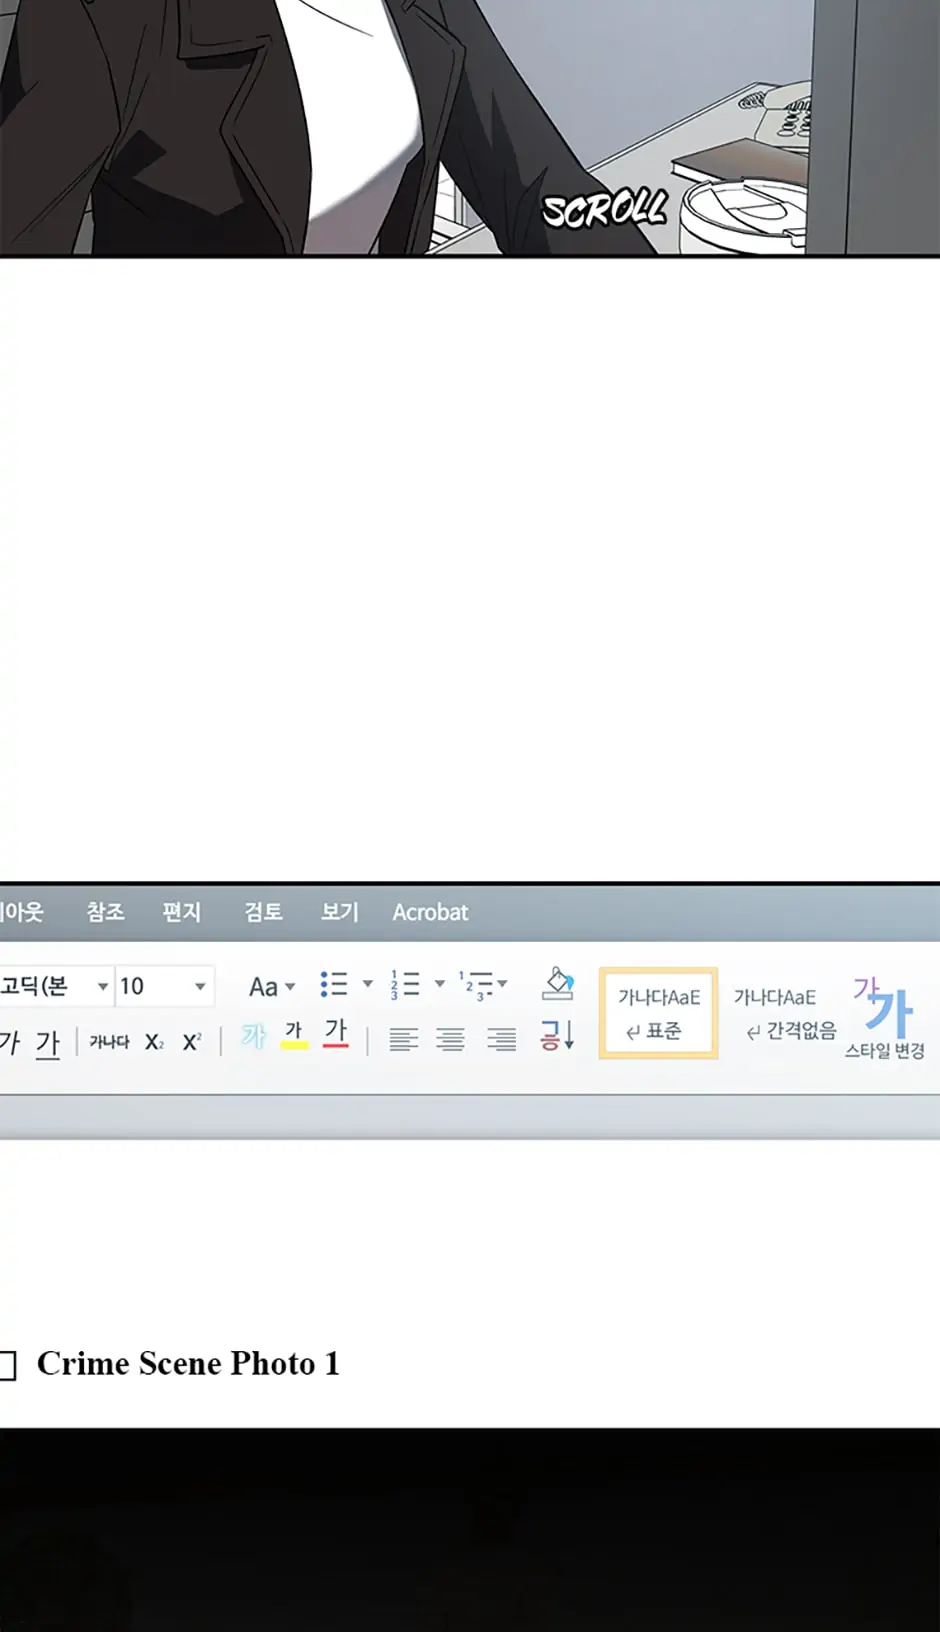Apply yellow text highlight color
The image size is (940, 1632).
tap(294, 1034)
